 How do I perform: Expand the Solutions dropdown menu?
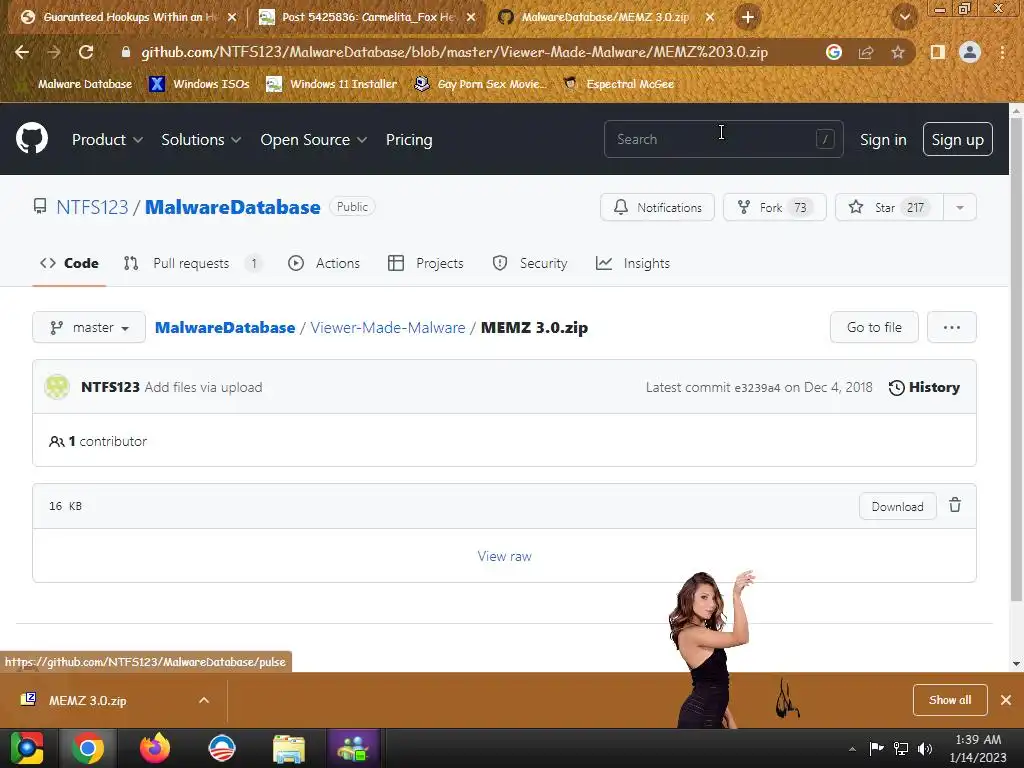pyautogui.click(x=201, y=140)
